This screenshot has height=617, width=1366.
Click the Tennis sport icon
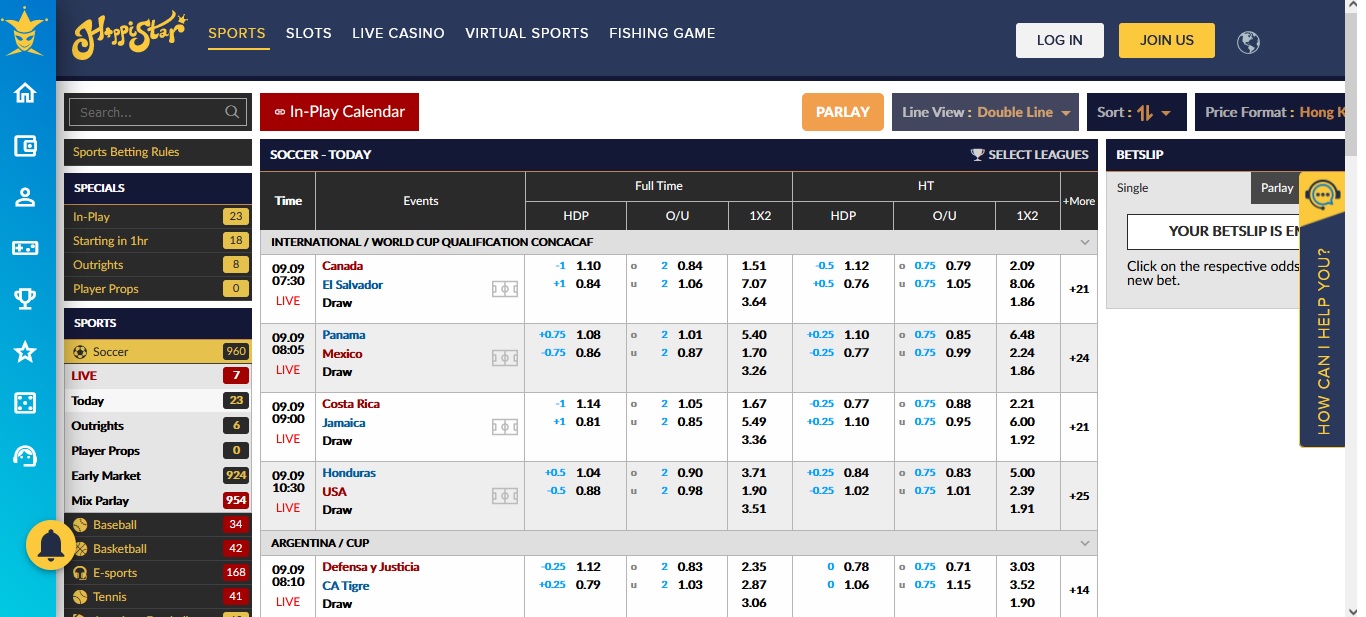80,597
